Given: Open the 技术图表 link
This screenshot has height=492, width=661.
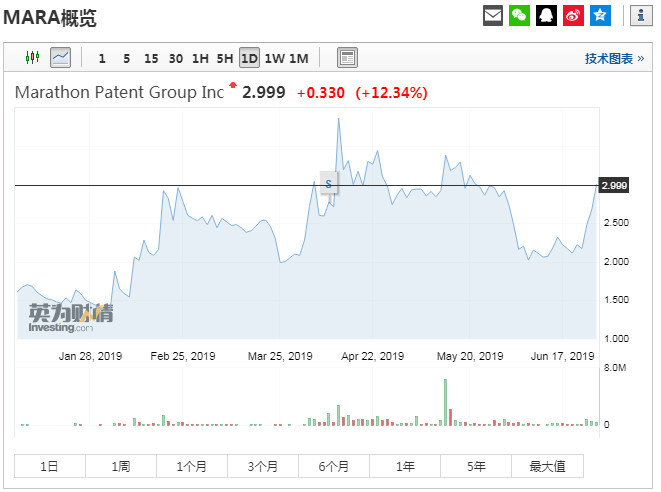Looking at the screenshot, I should pos(614,58).
